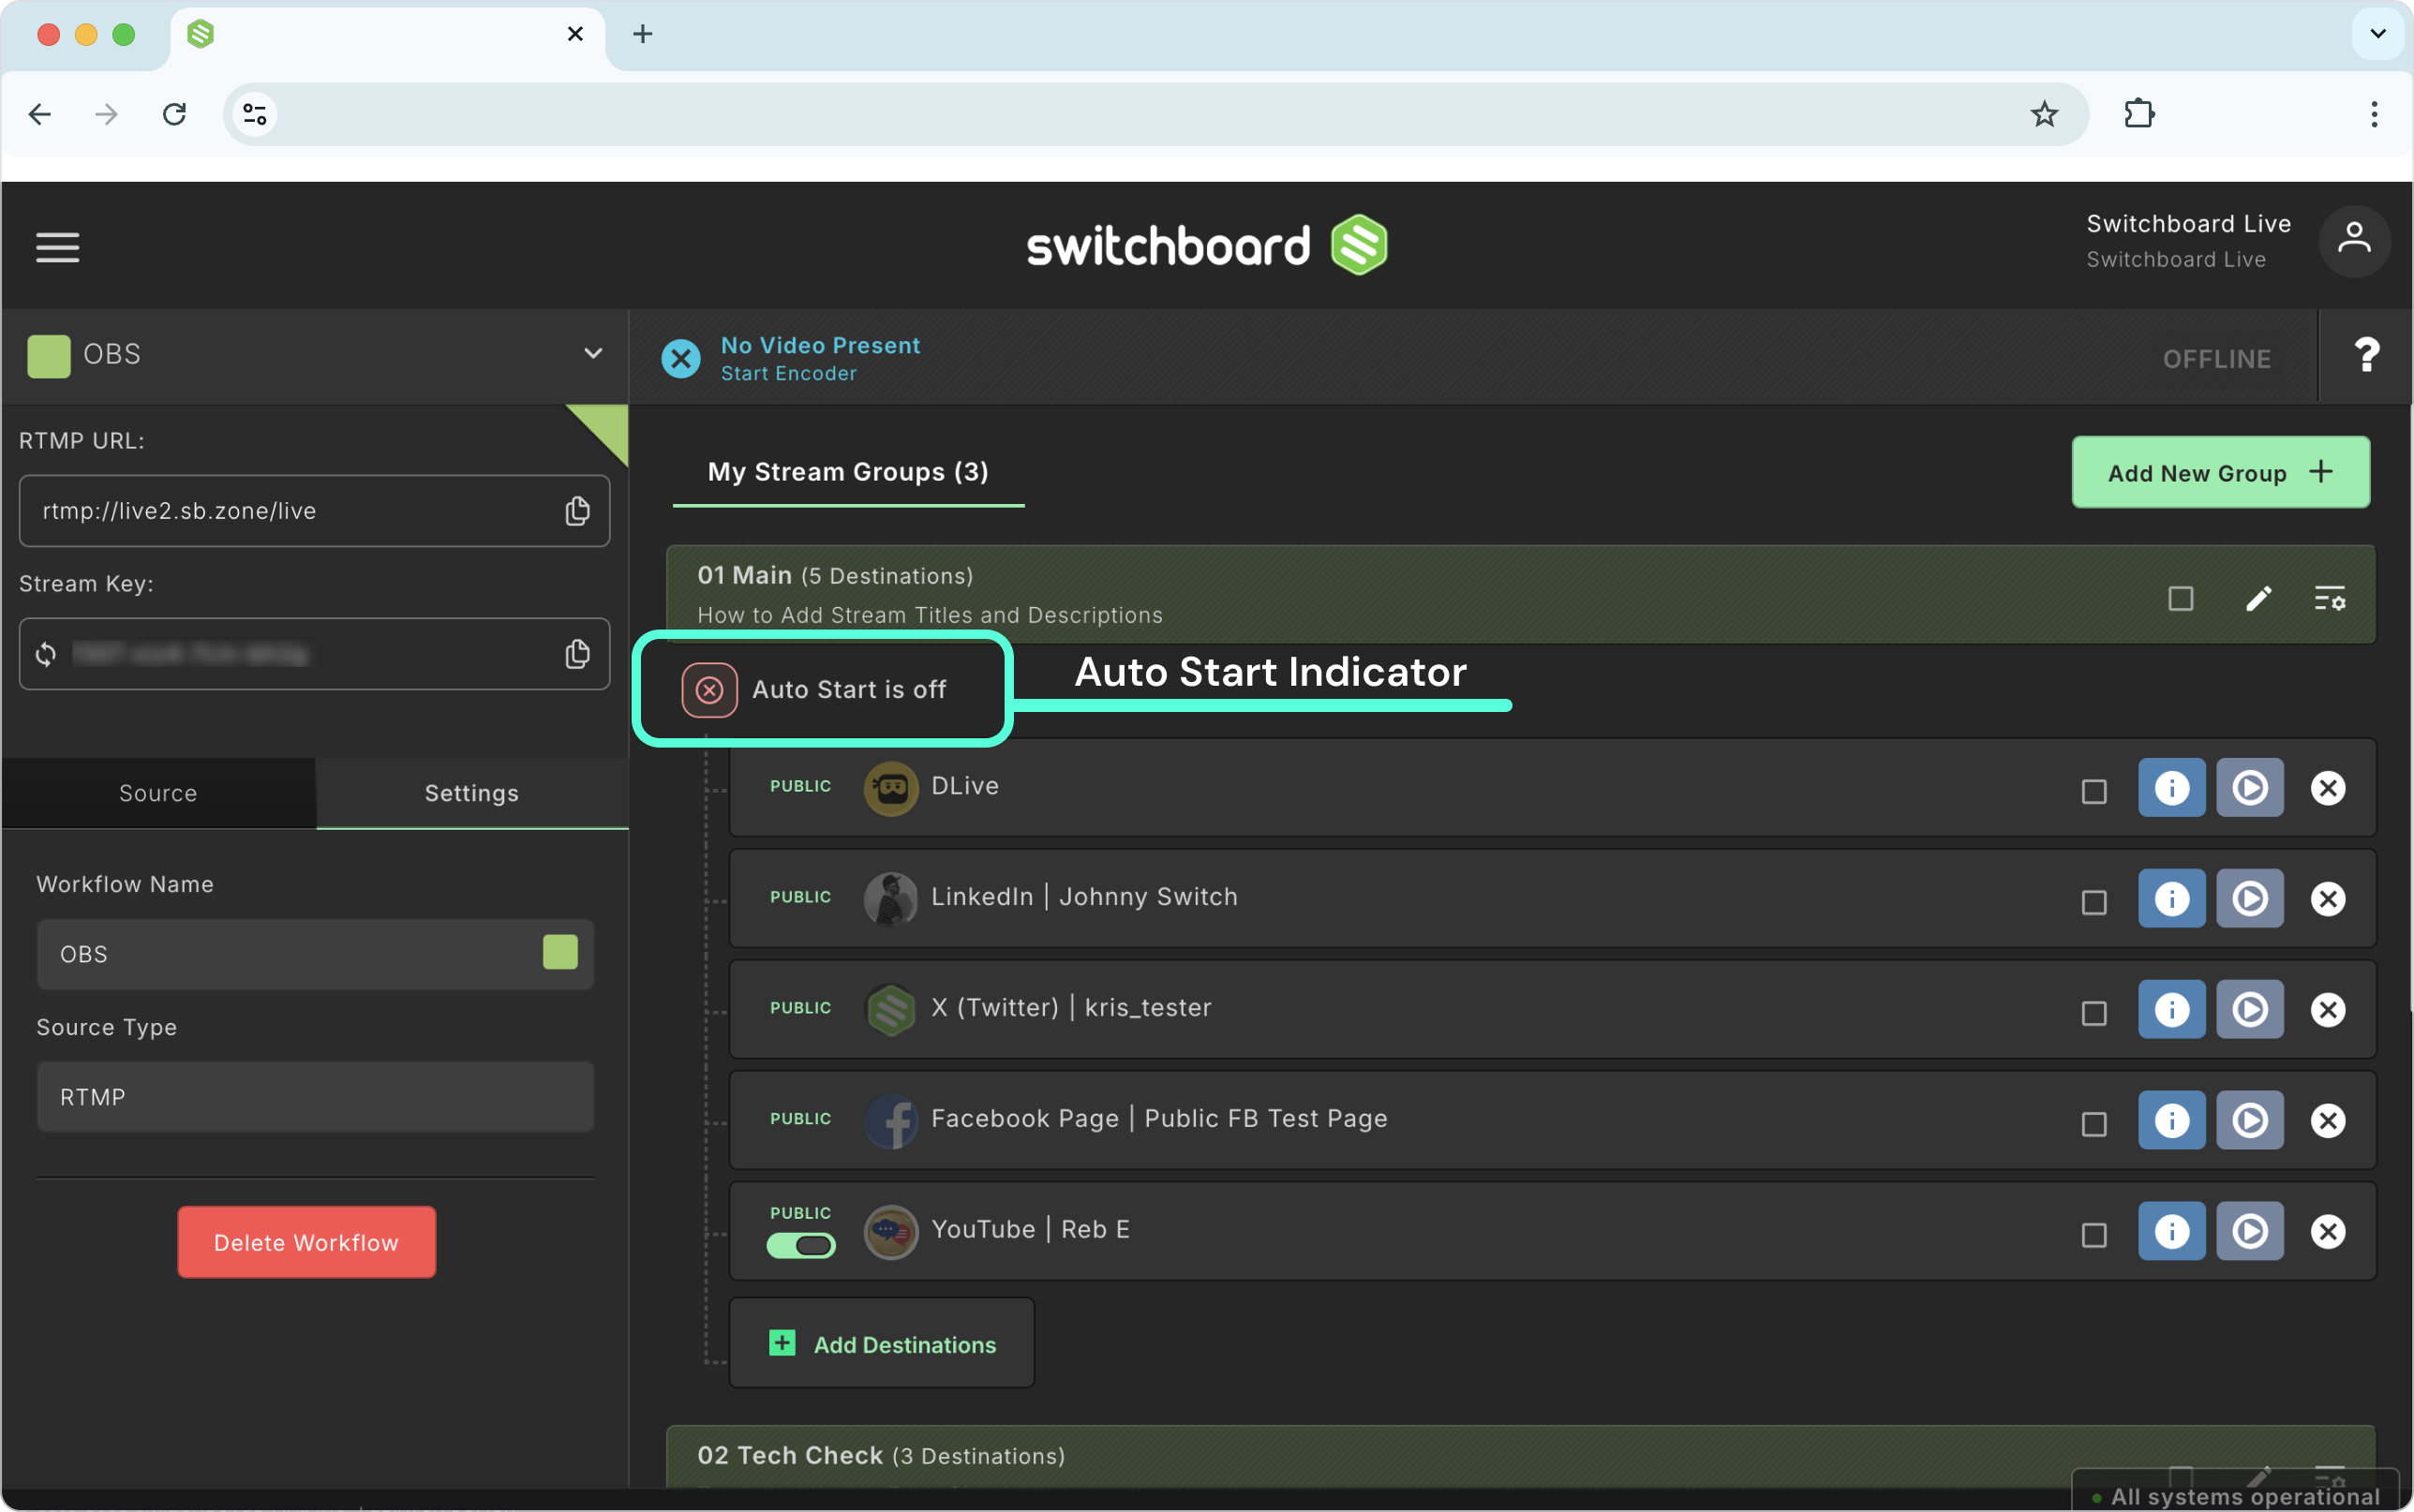This screenshot has height=1512, width=2414.
Task: Click the DLive channel avatar
Action: (x=890, y=788)
